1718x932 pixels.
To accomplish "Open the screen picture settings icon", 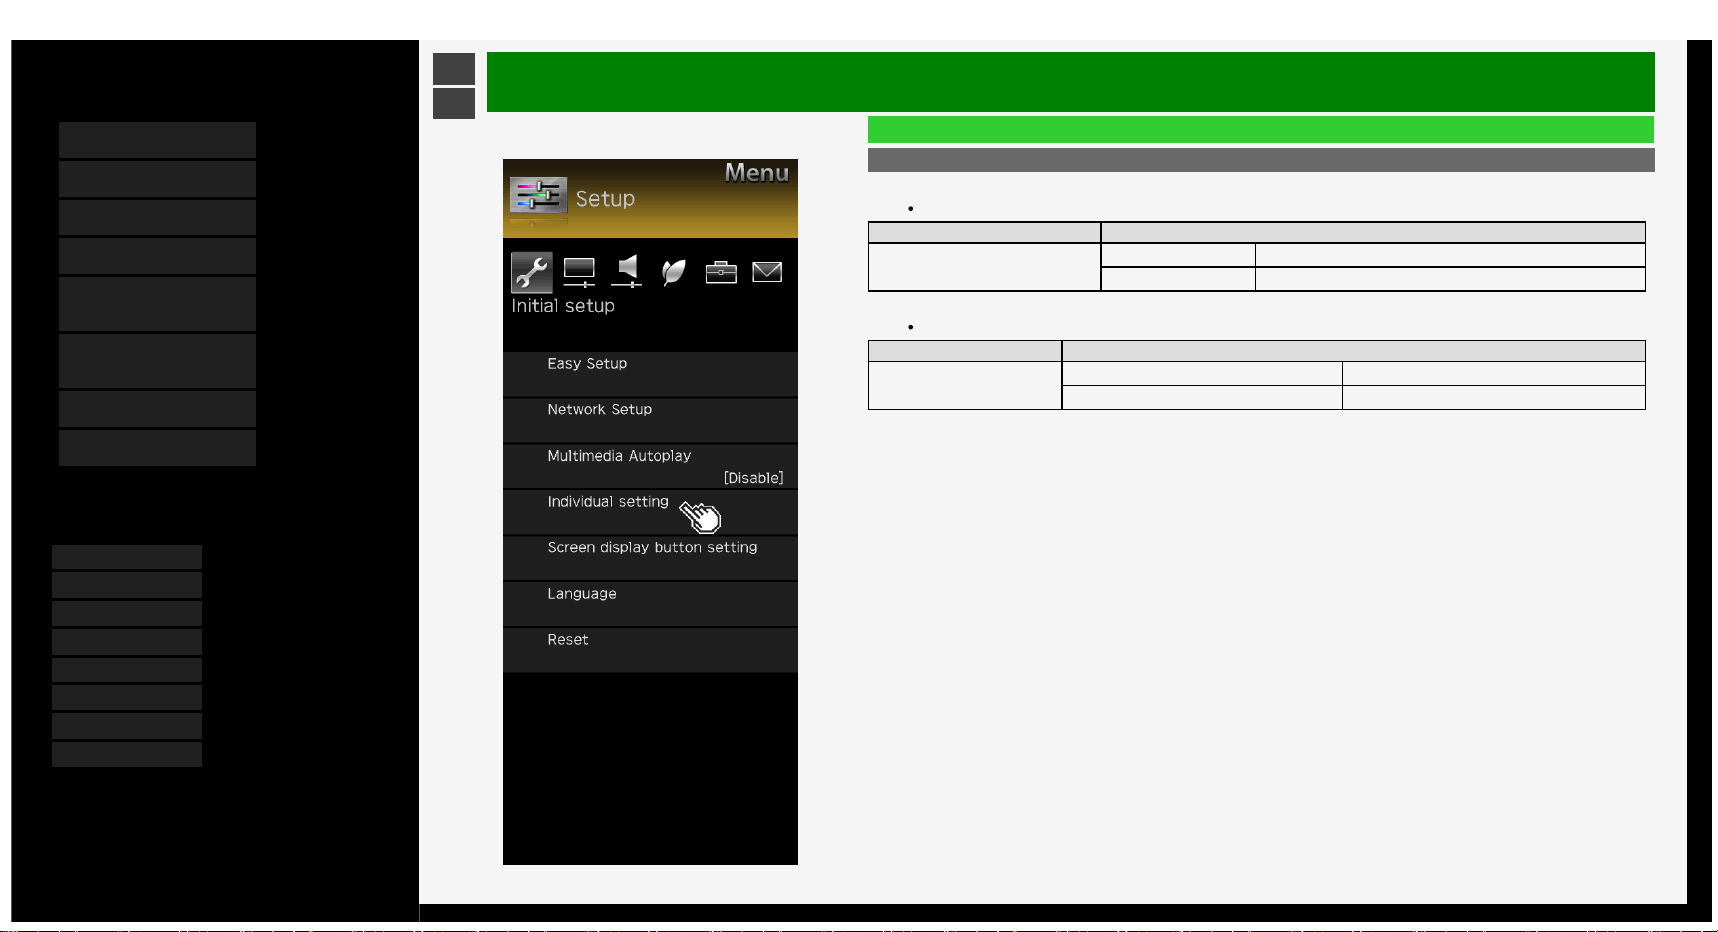I will pos(579,272).
